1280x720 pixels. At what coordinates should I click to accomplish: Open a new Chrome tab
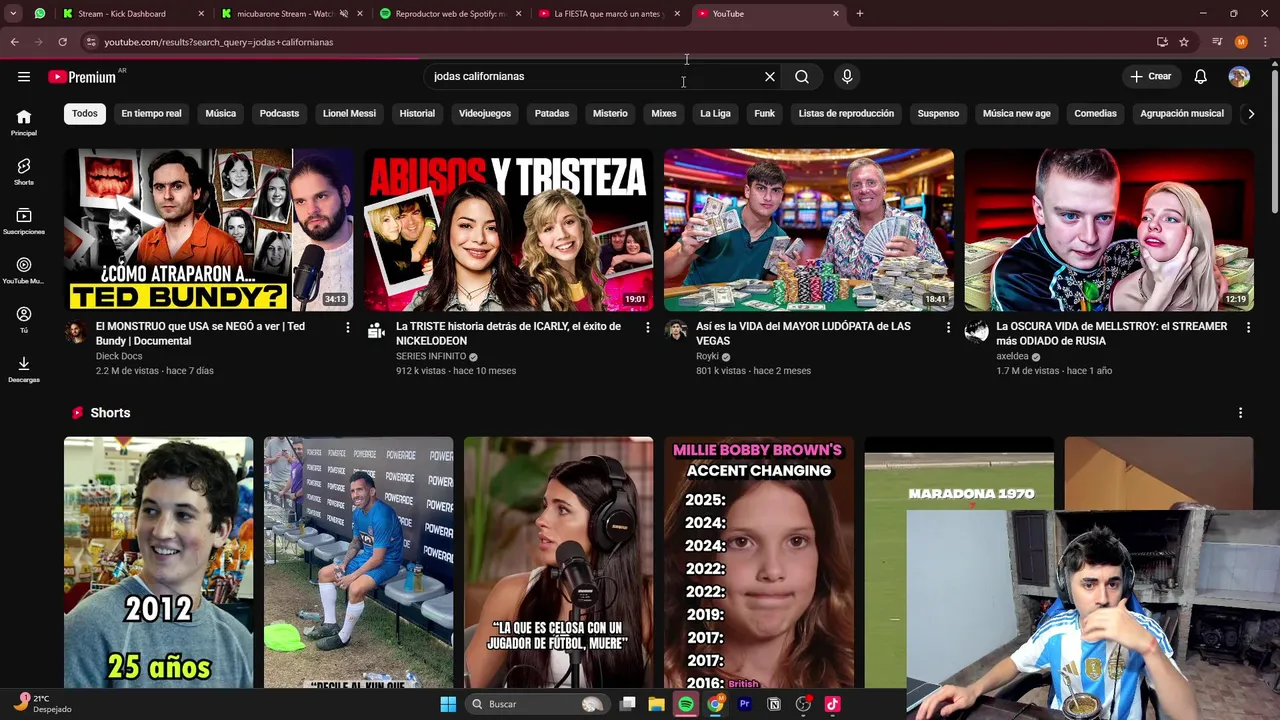[x=860, y=14]
